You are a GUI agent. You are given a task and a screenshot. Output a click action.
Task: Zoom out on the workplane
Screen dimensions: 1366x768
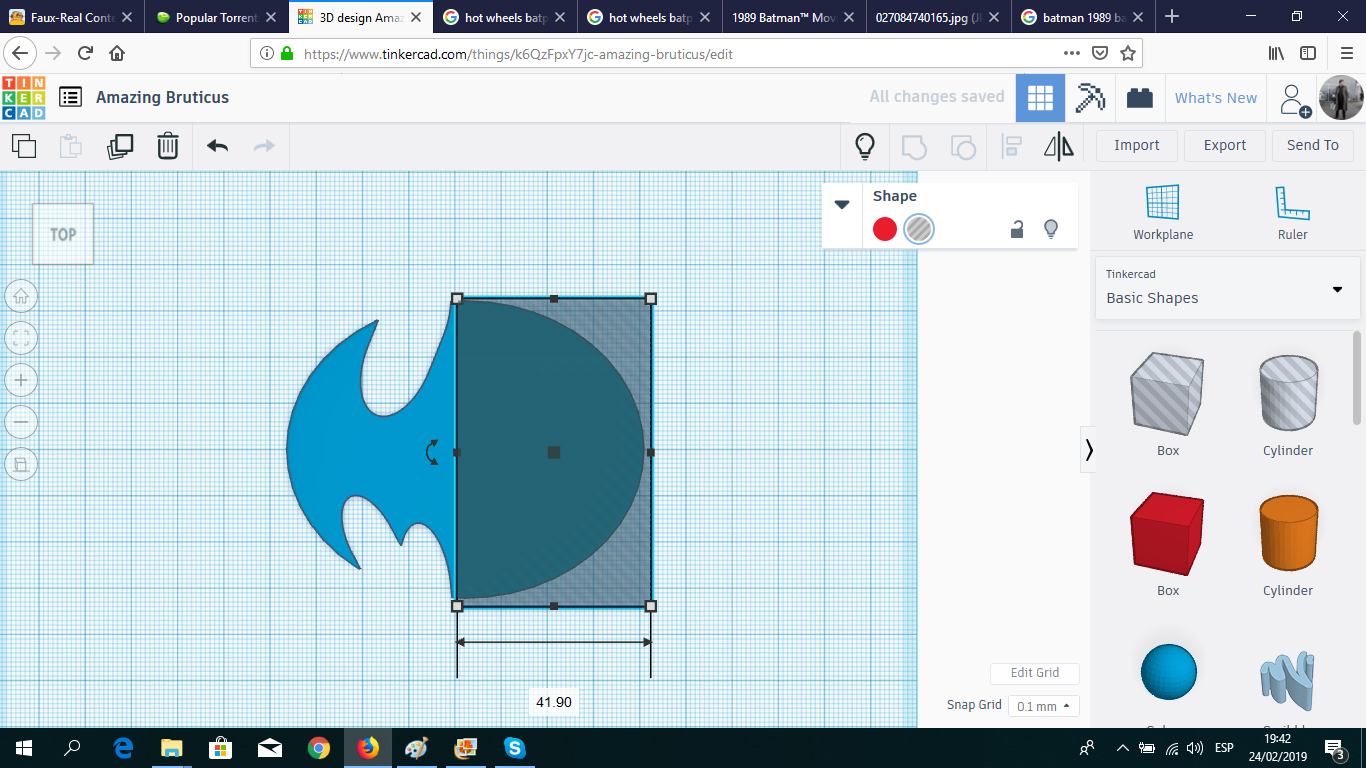point(21,422)
